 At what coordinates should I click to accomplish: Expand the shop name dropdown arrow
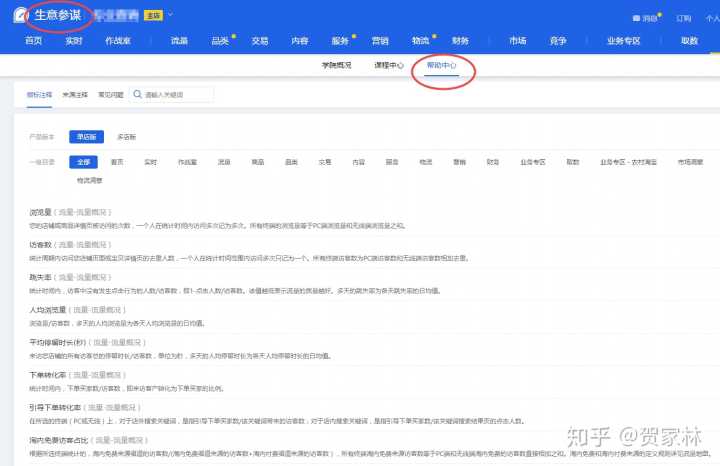pos(171,15)
